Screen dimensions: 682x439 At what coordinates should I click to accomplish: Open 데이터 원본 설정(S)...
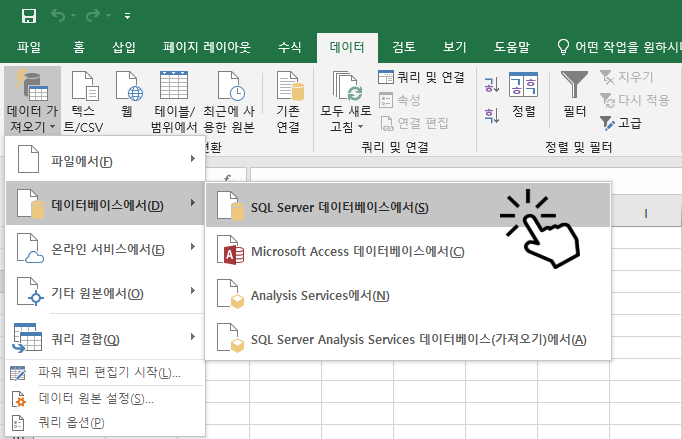[105, 398]
